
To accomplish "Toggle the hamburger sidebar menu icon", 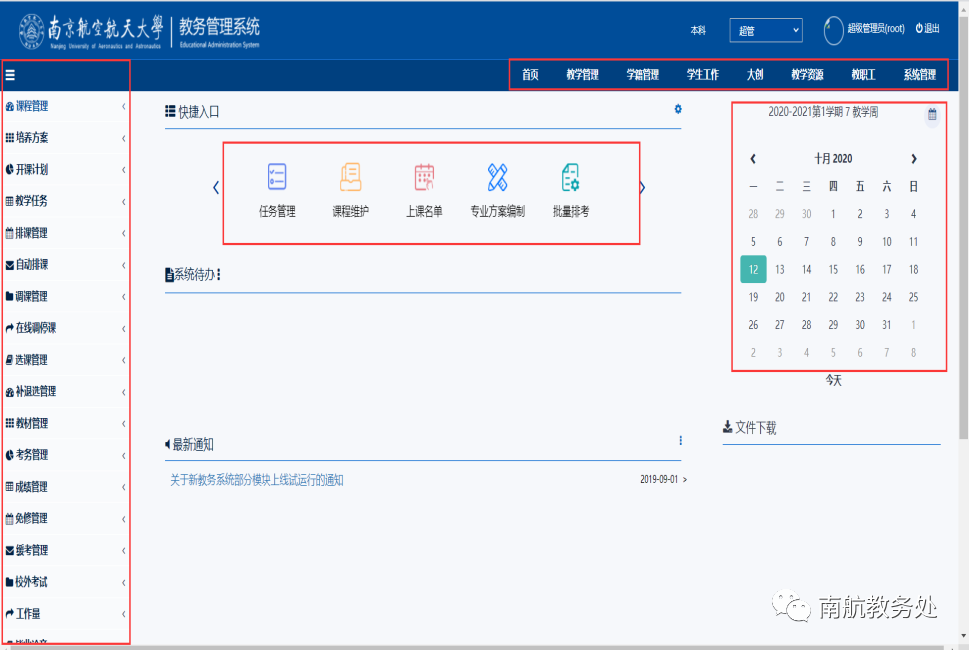I will [10, 75].
